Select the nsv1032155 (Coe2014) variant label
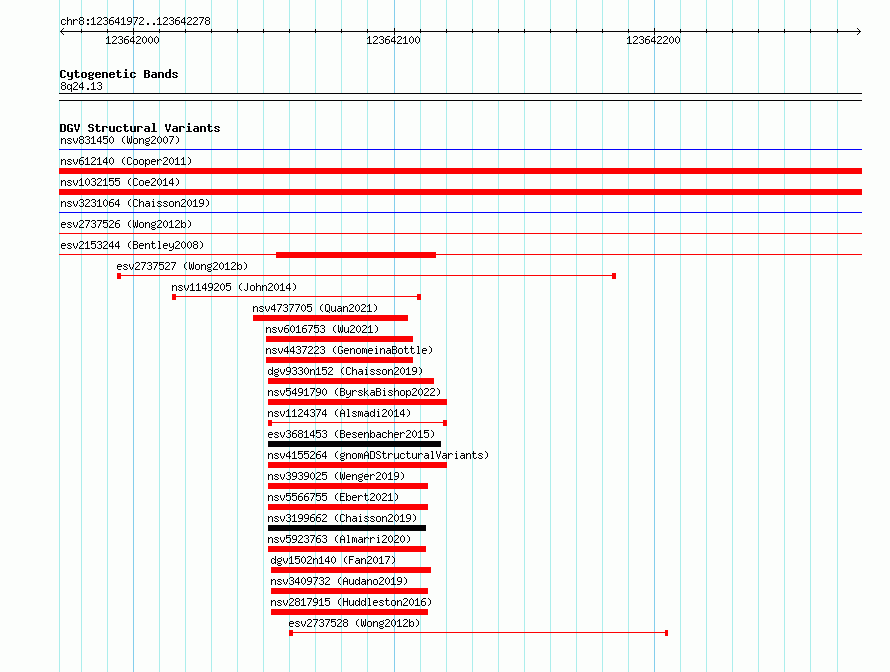This screenshot has height=672, width=890. pos(120,182)
